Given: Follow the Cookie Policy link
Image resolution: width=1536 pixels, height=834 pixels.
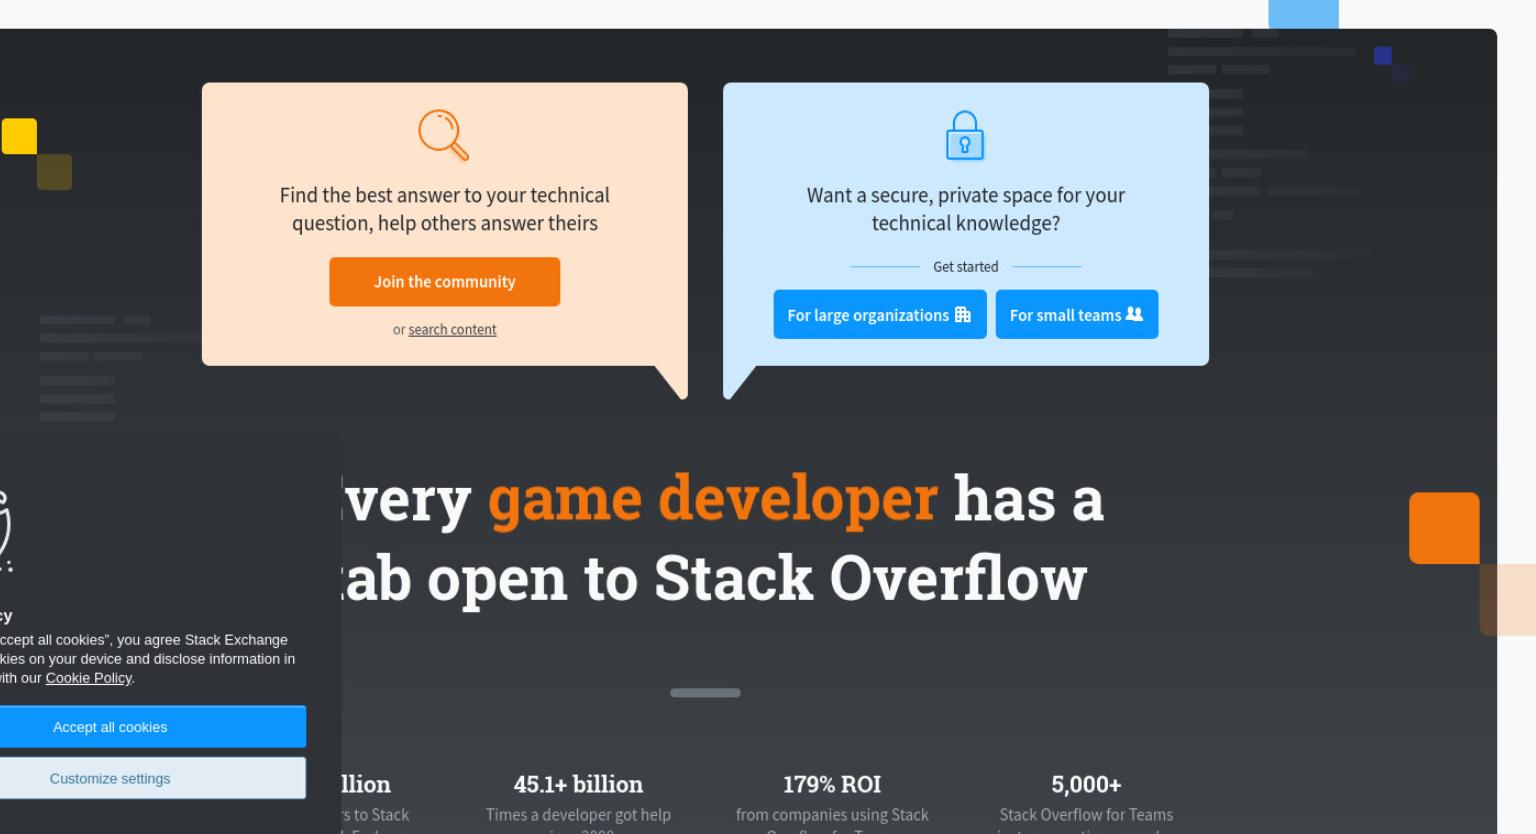Looking at the screenshot, I should [x=88, y=678].
